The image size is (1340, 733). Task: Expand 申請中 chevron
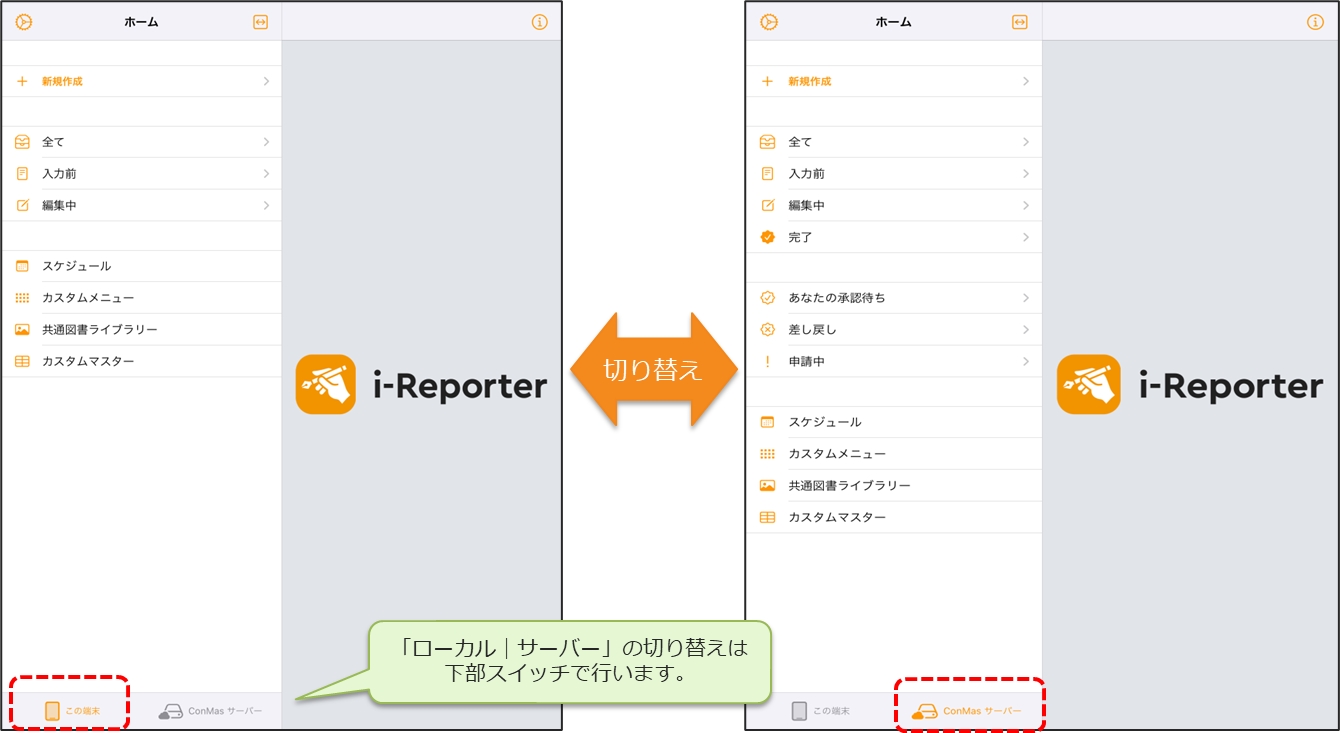pos(1026,361)
